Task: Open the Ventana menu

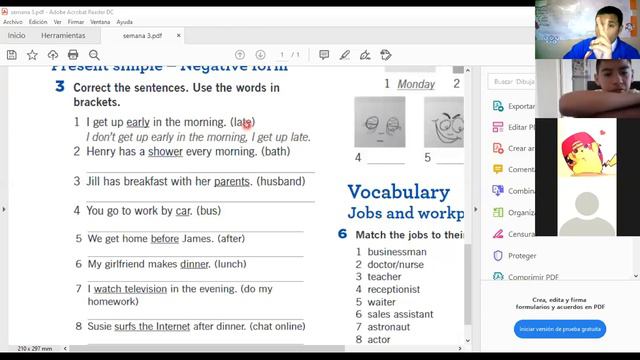Action: [x=100, y=22]
